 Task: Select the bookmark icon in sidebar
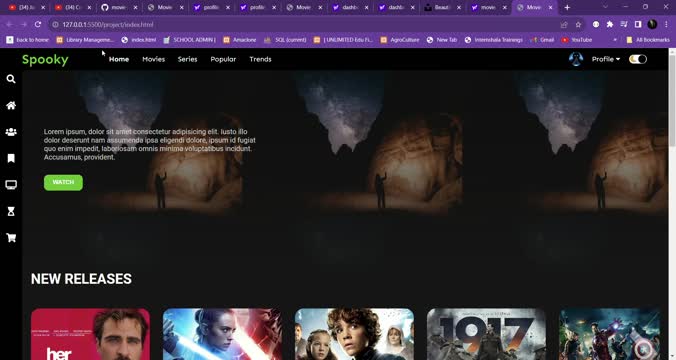tap(11, 158)
